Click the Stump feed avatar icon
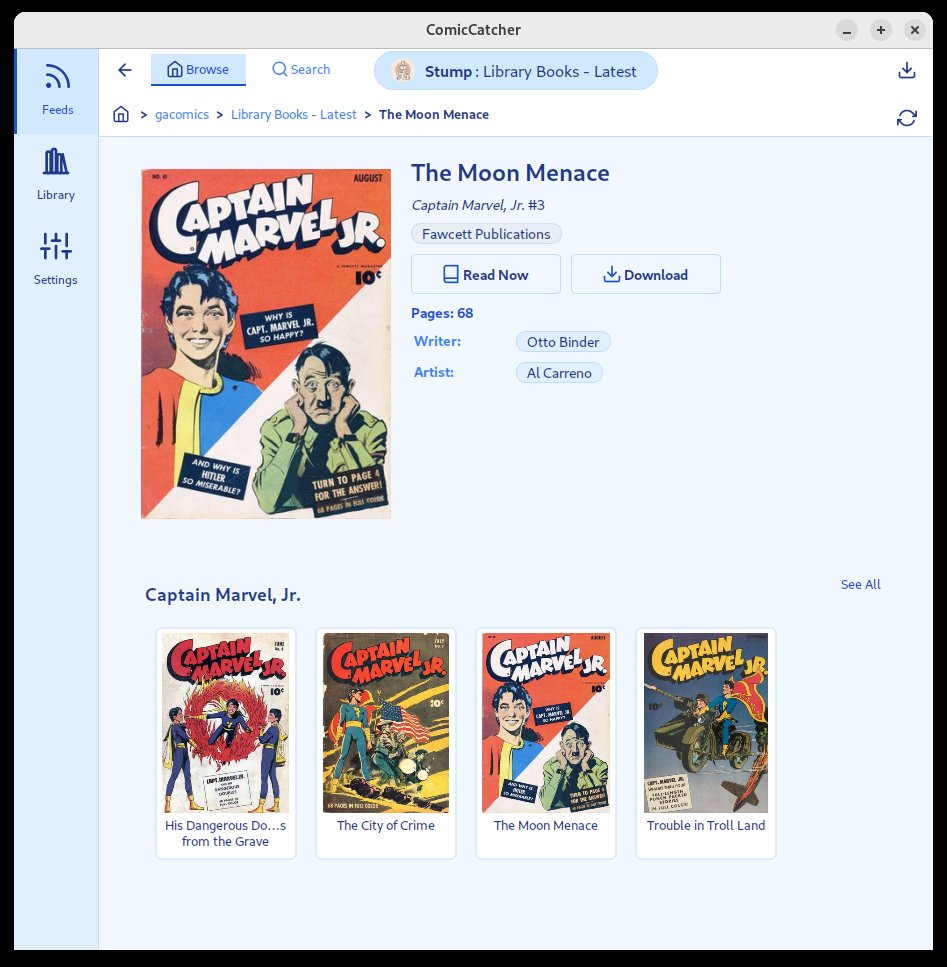947x967 pixels. 403,71
